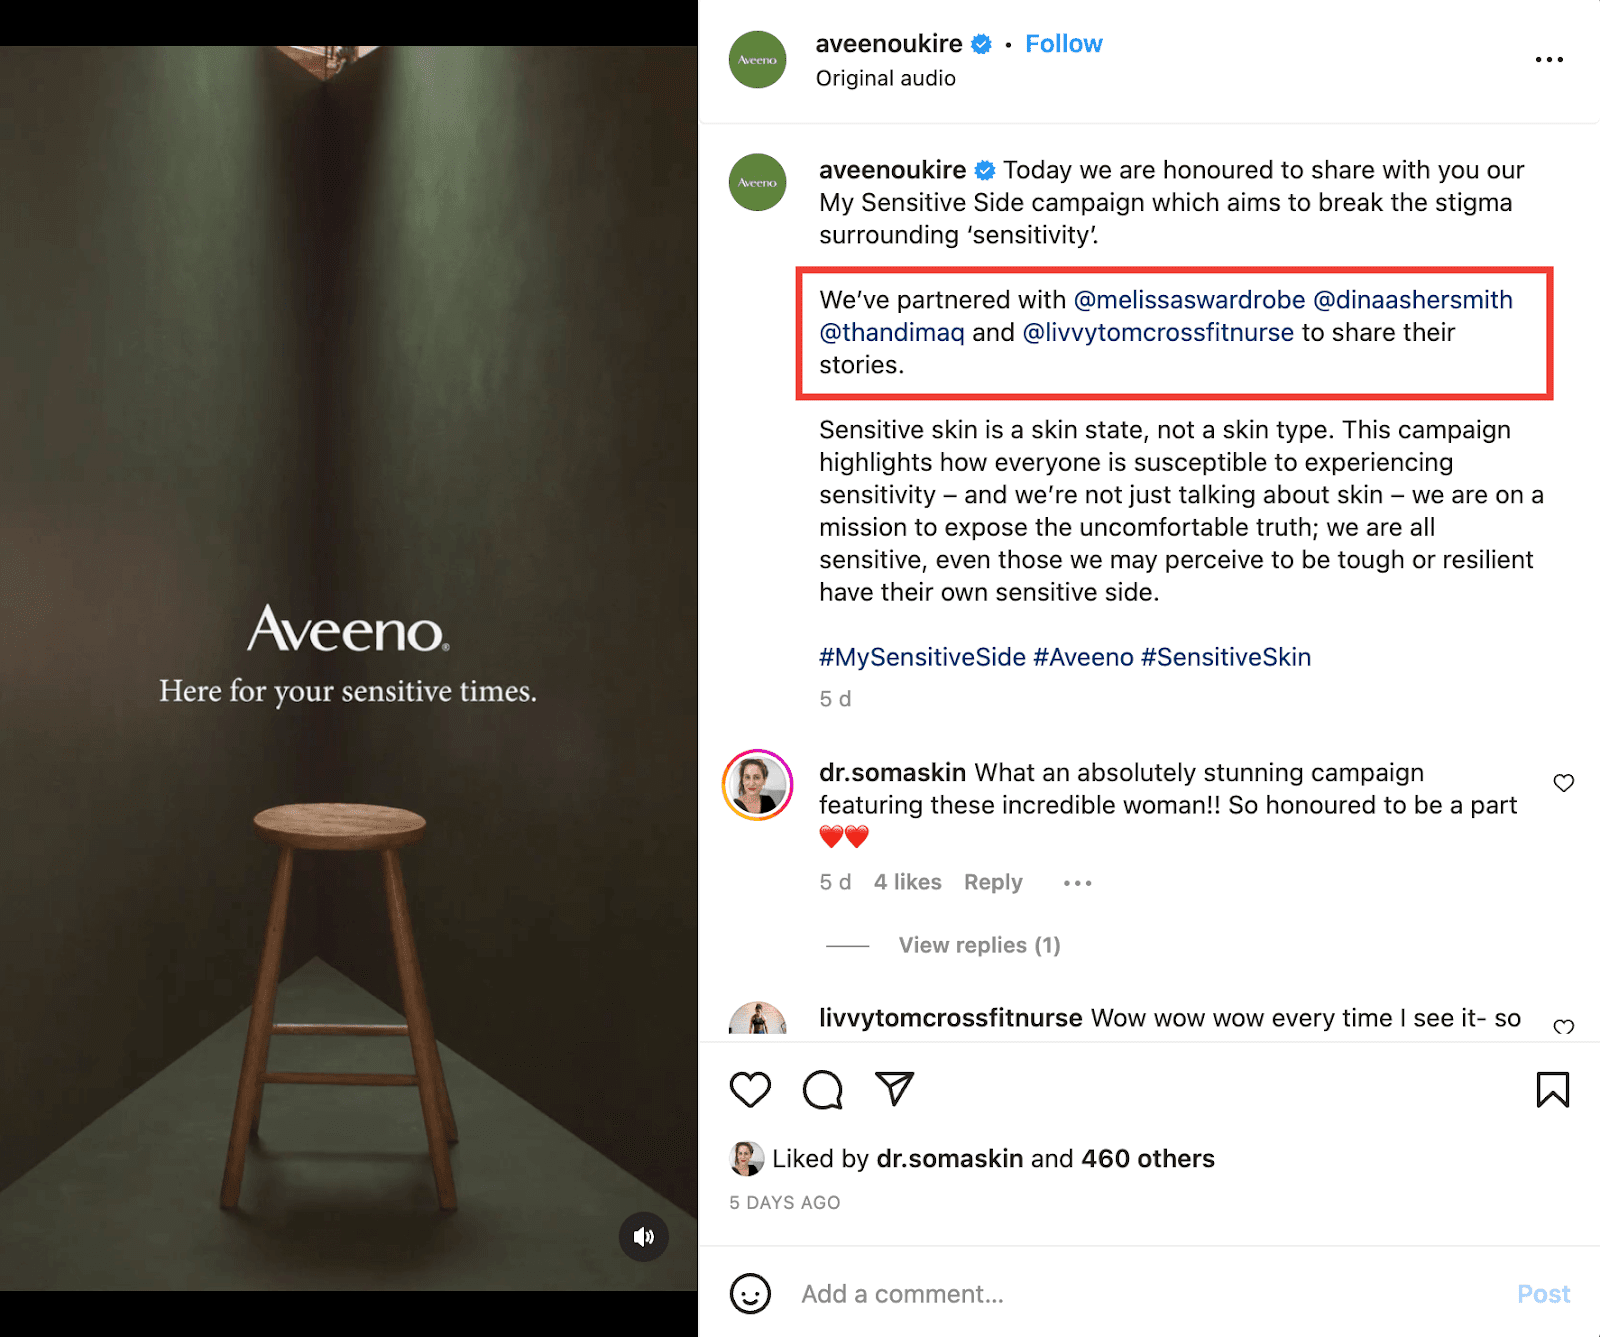Reply to dr.somaskin's comment
Image resolution: width=1600 pixels, height=1337 pixels.
(x=992, y=882)
